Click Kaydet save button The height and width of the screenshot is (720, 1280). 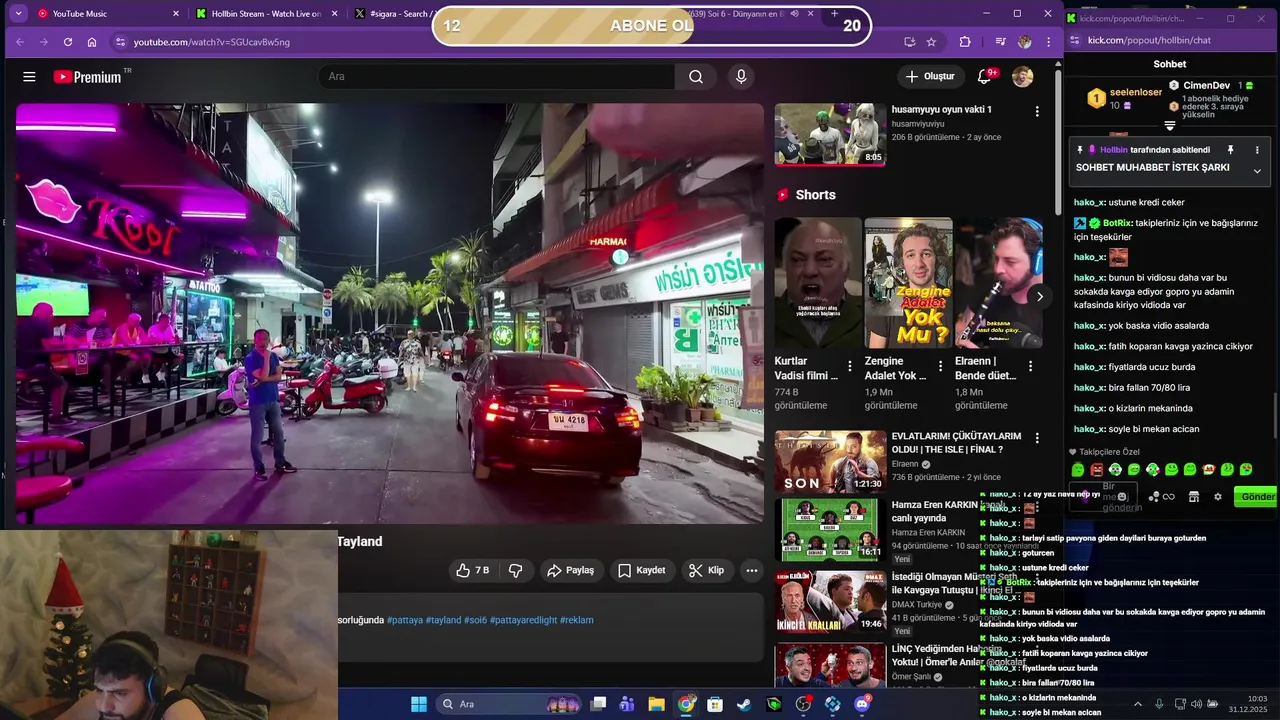point(641,570)
